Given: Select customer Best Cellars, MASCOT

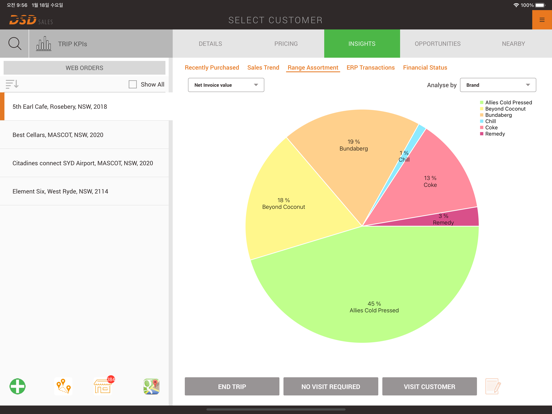Looking at the screenshot, I should 84,135.
